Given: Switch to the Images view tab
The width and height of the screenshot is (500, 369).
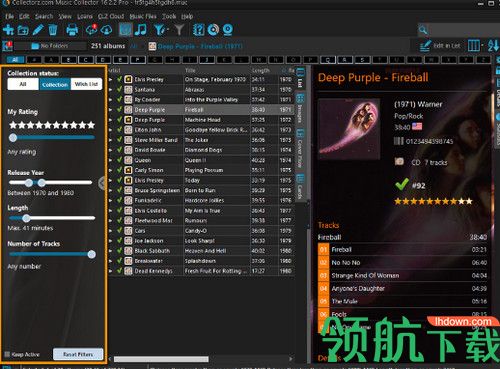Looking at the screenshot, I should point(300,109).
